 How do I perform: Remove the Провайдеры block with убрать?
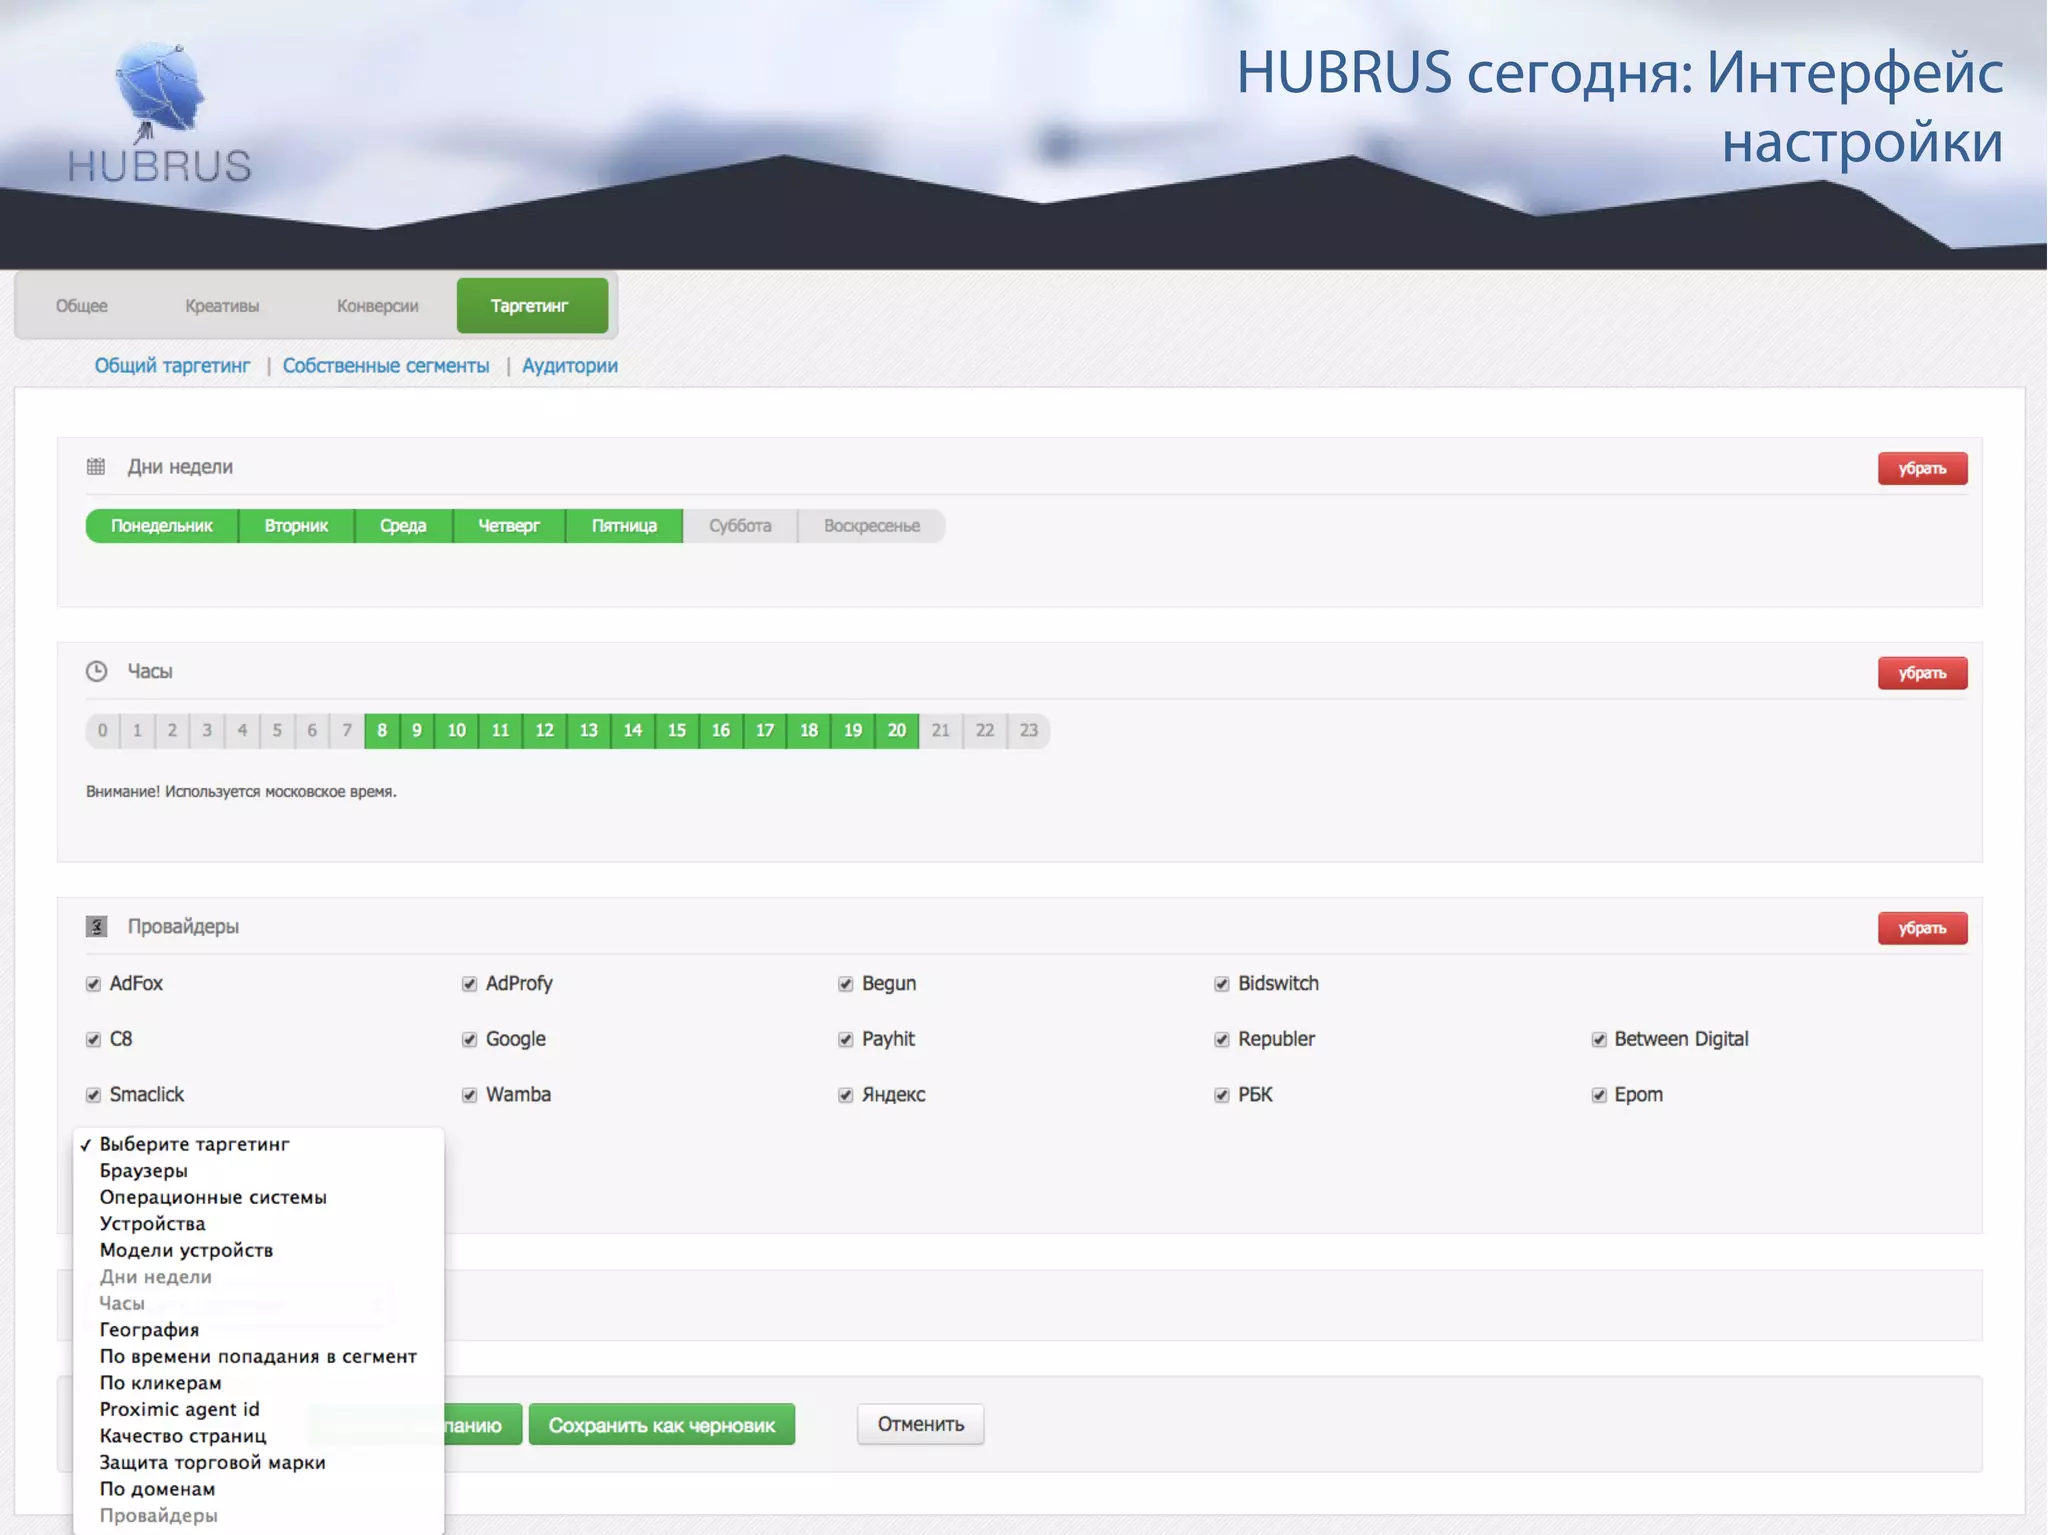(x=1922, y=928)
